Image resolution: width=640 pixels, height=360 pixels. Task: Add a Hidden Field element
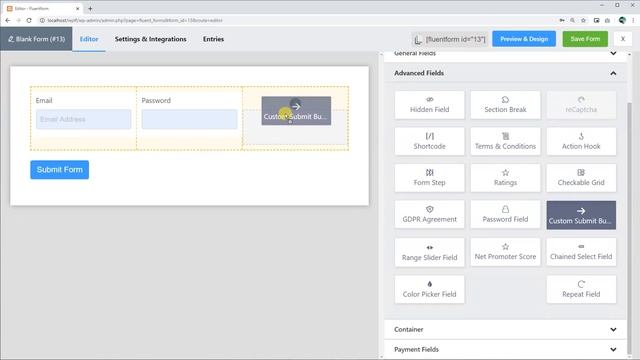(429, 105)
